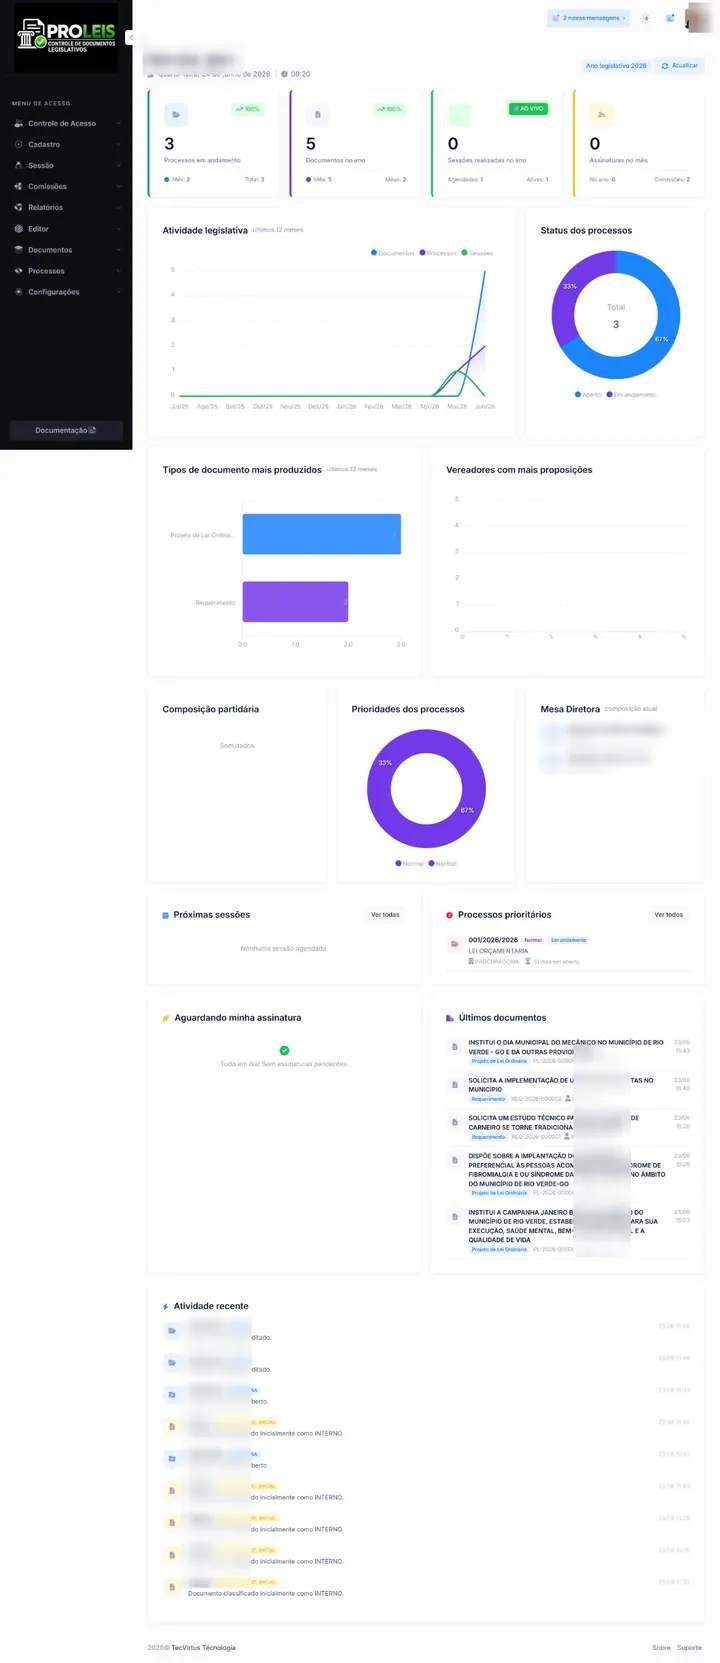
Task: Click the lightning icon beside Atividade recente
Action: pyautogui.click(x=165, y=1307)
